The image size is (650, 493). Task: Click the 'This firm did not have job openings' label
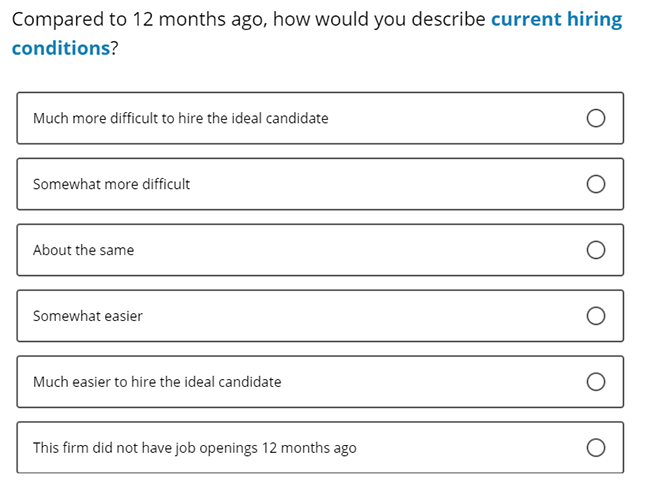[x=195, y=448]
